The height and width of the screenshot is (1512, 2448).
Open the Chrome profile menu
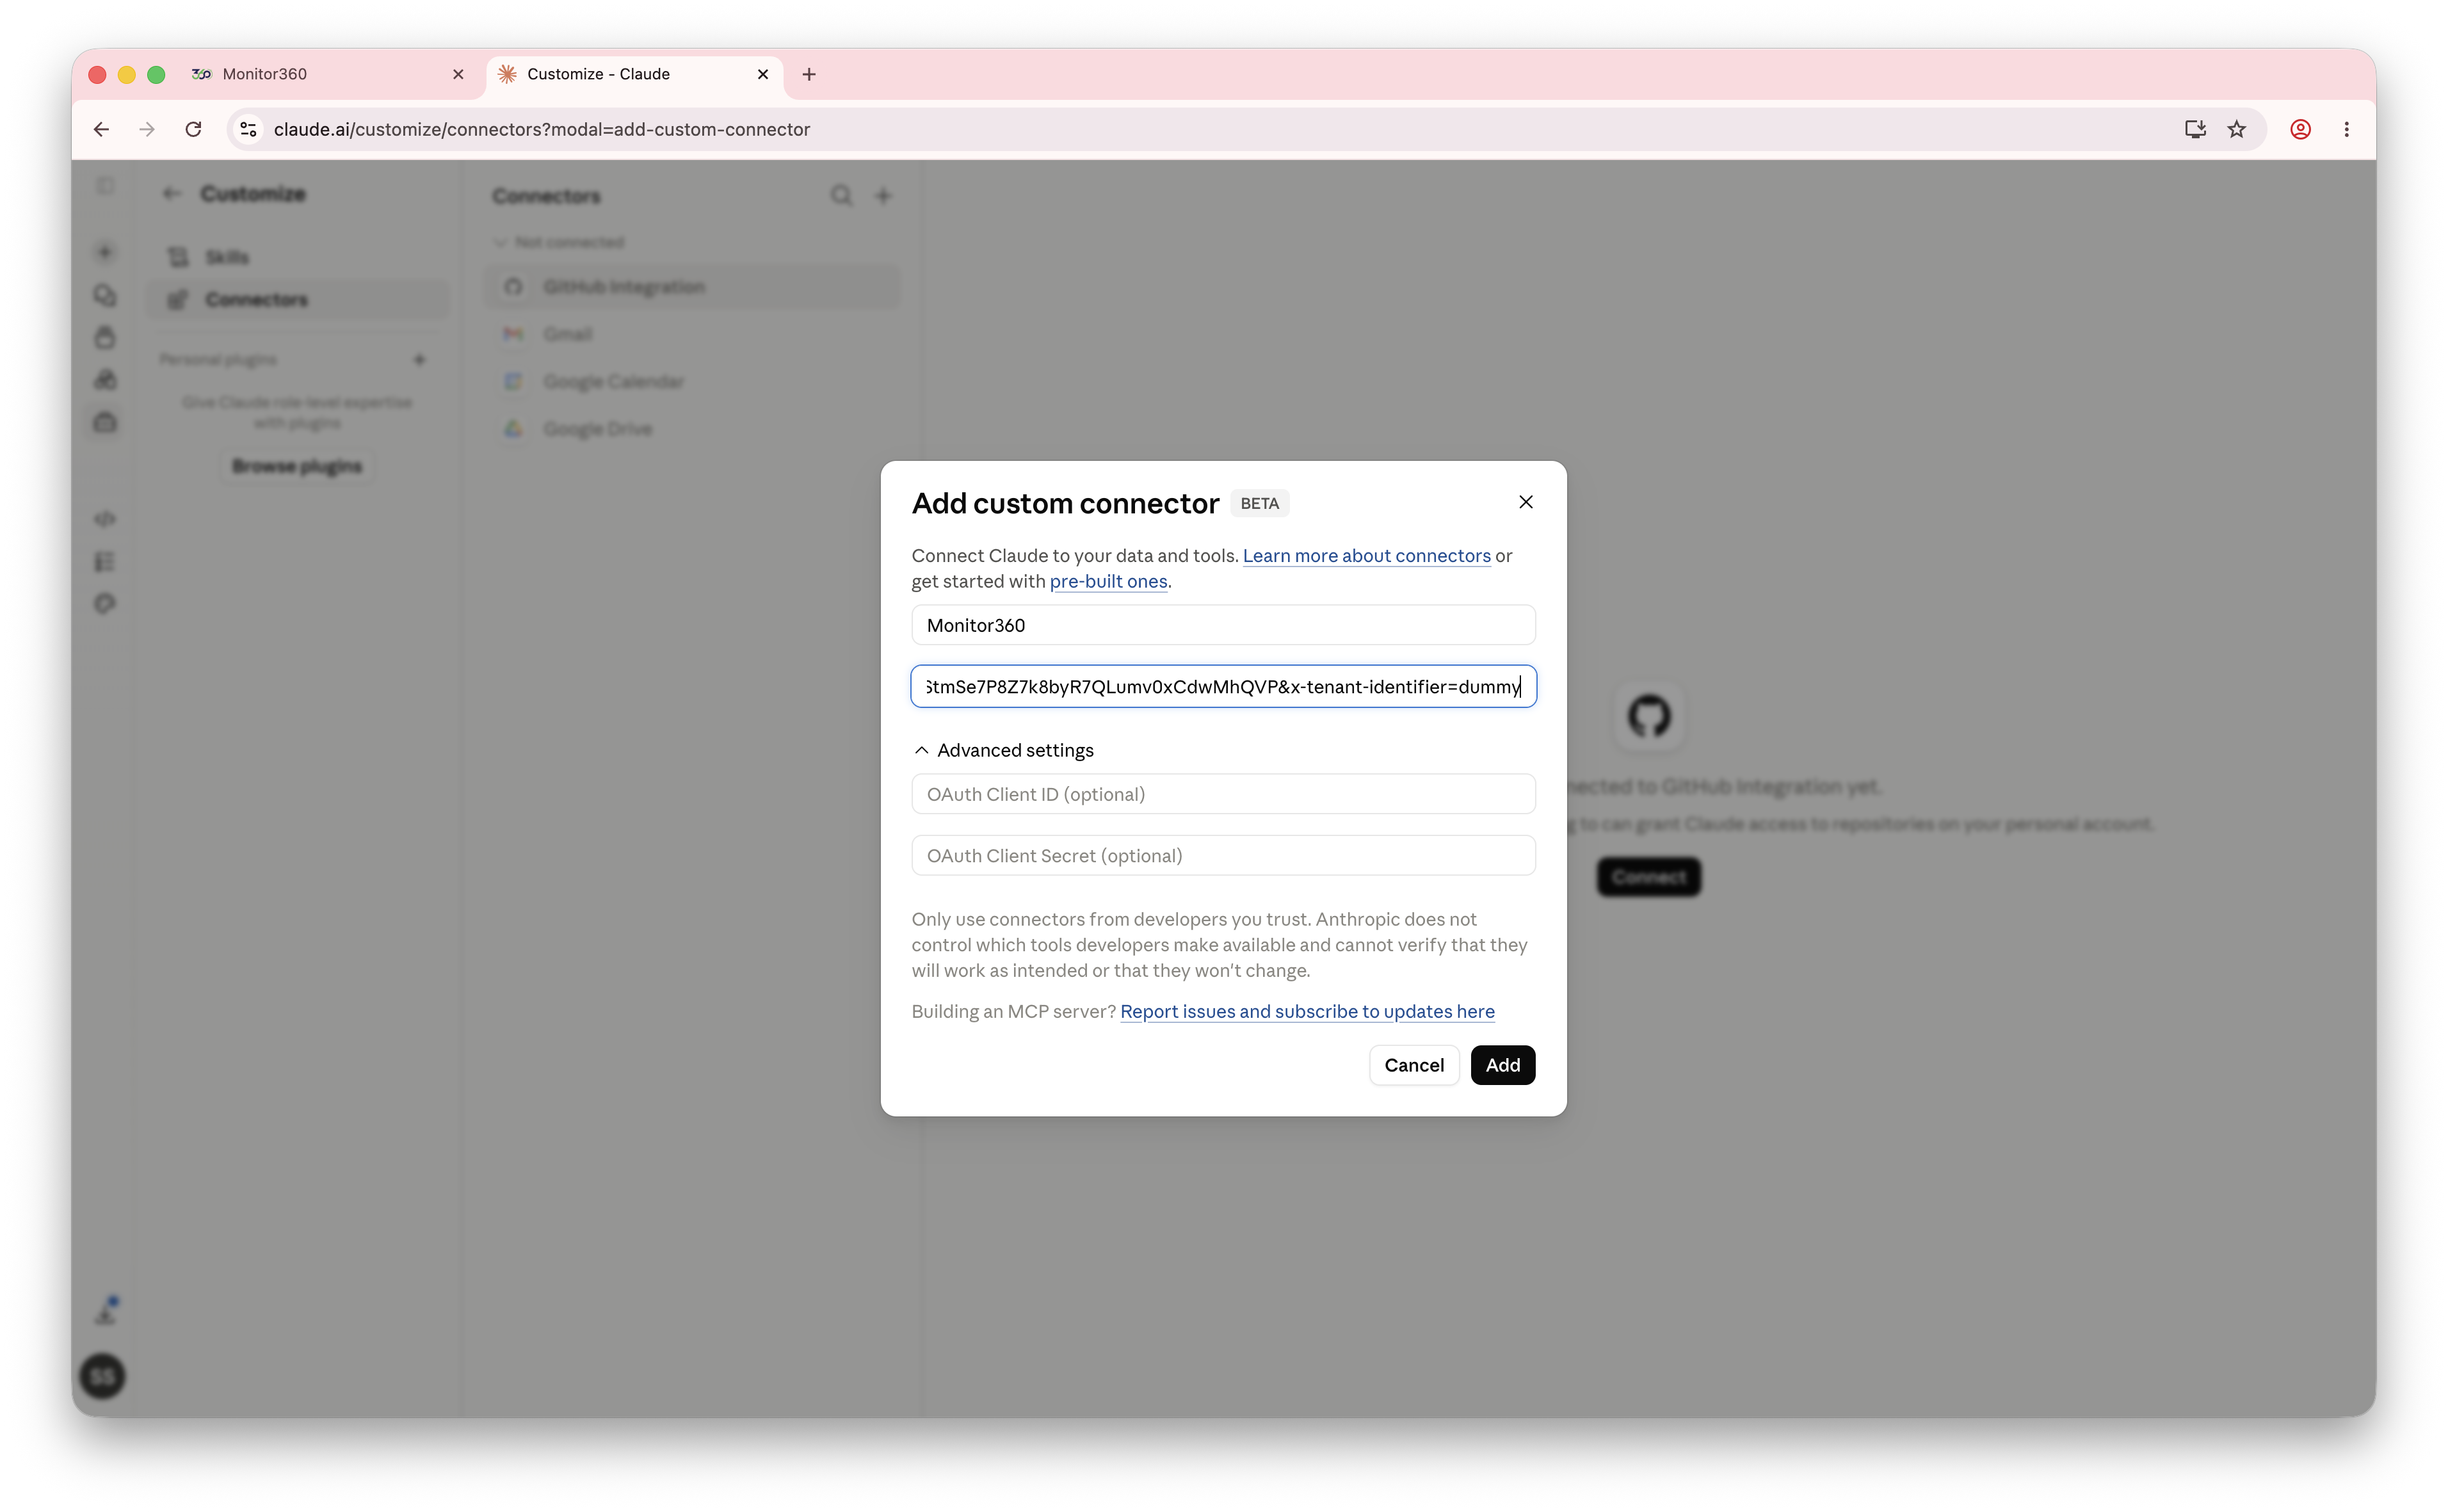tap(2300, 129)
